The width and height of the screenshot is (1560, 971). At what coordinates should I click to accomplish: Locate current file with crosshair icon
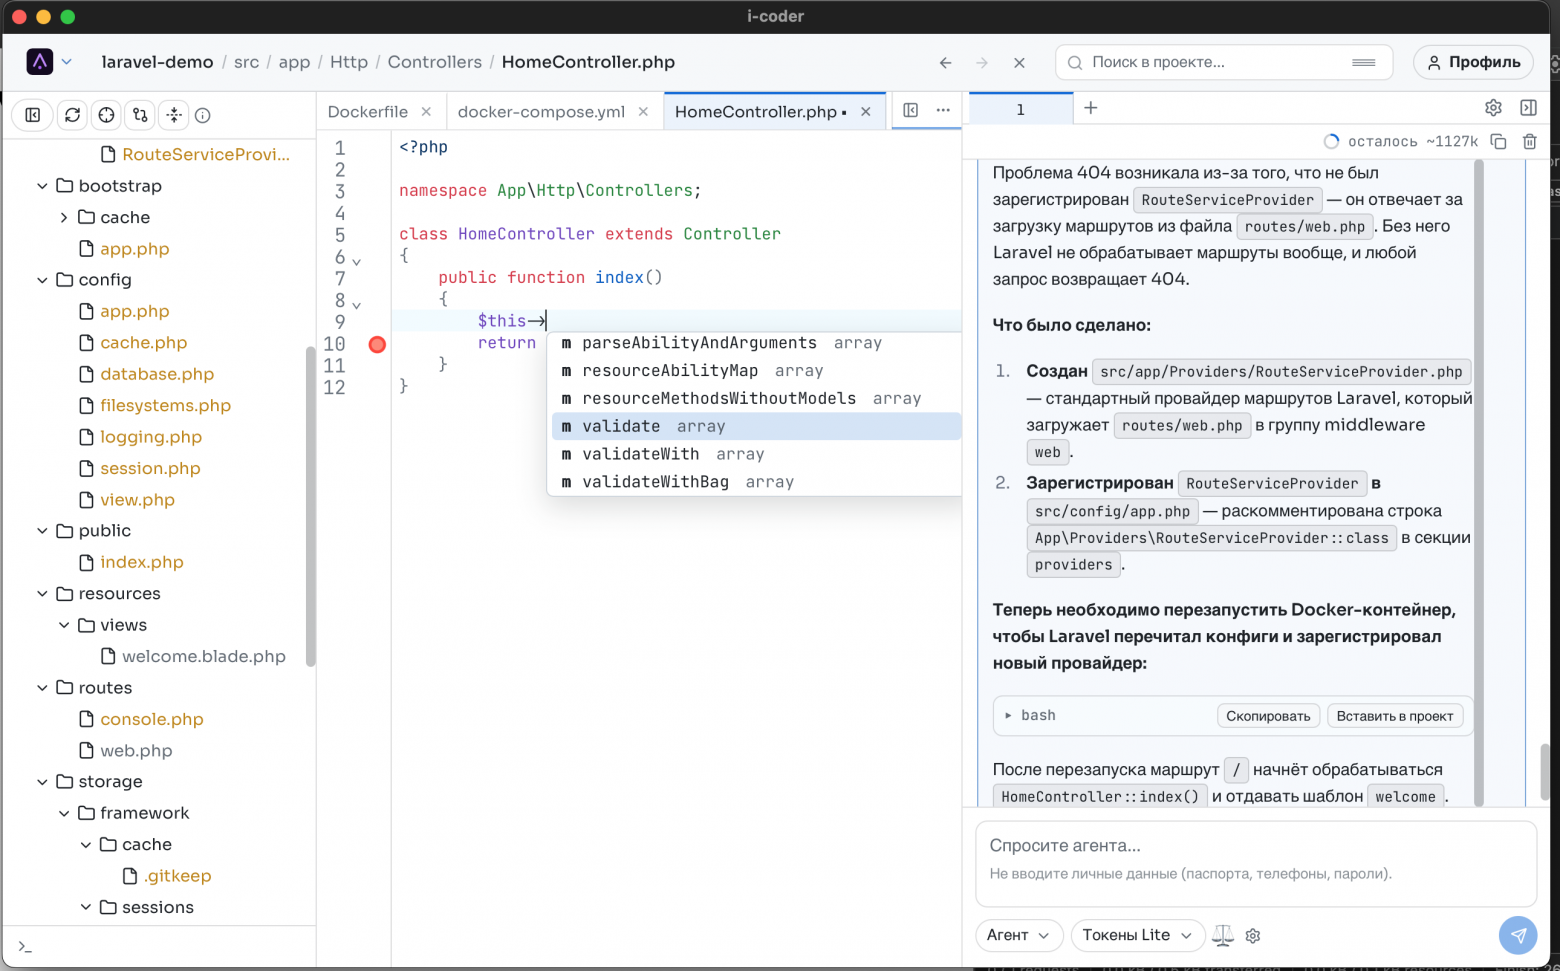106,115
